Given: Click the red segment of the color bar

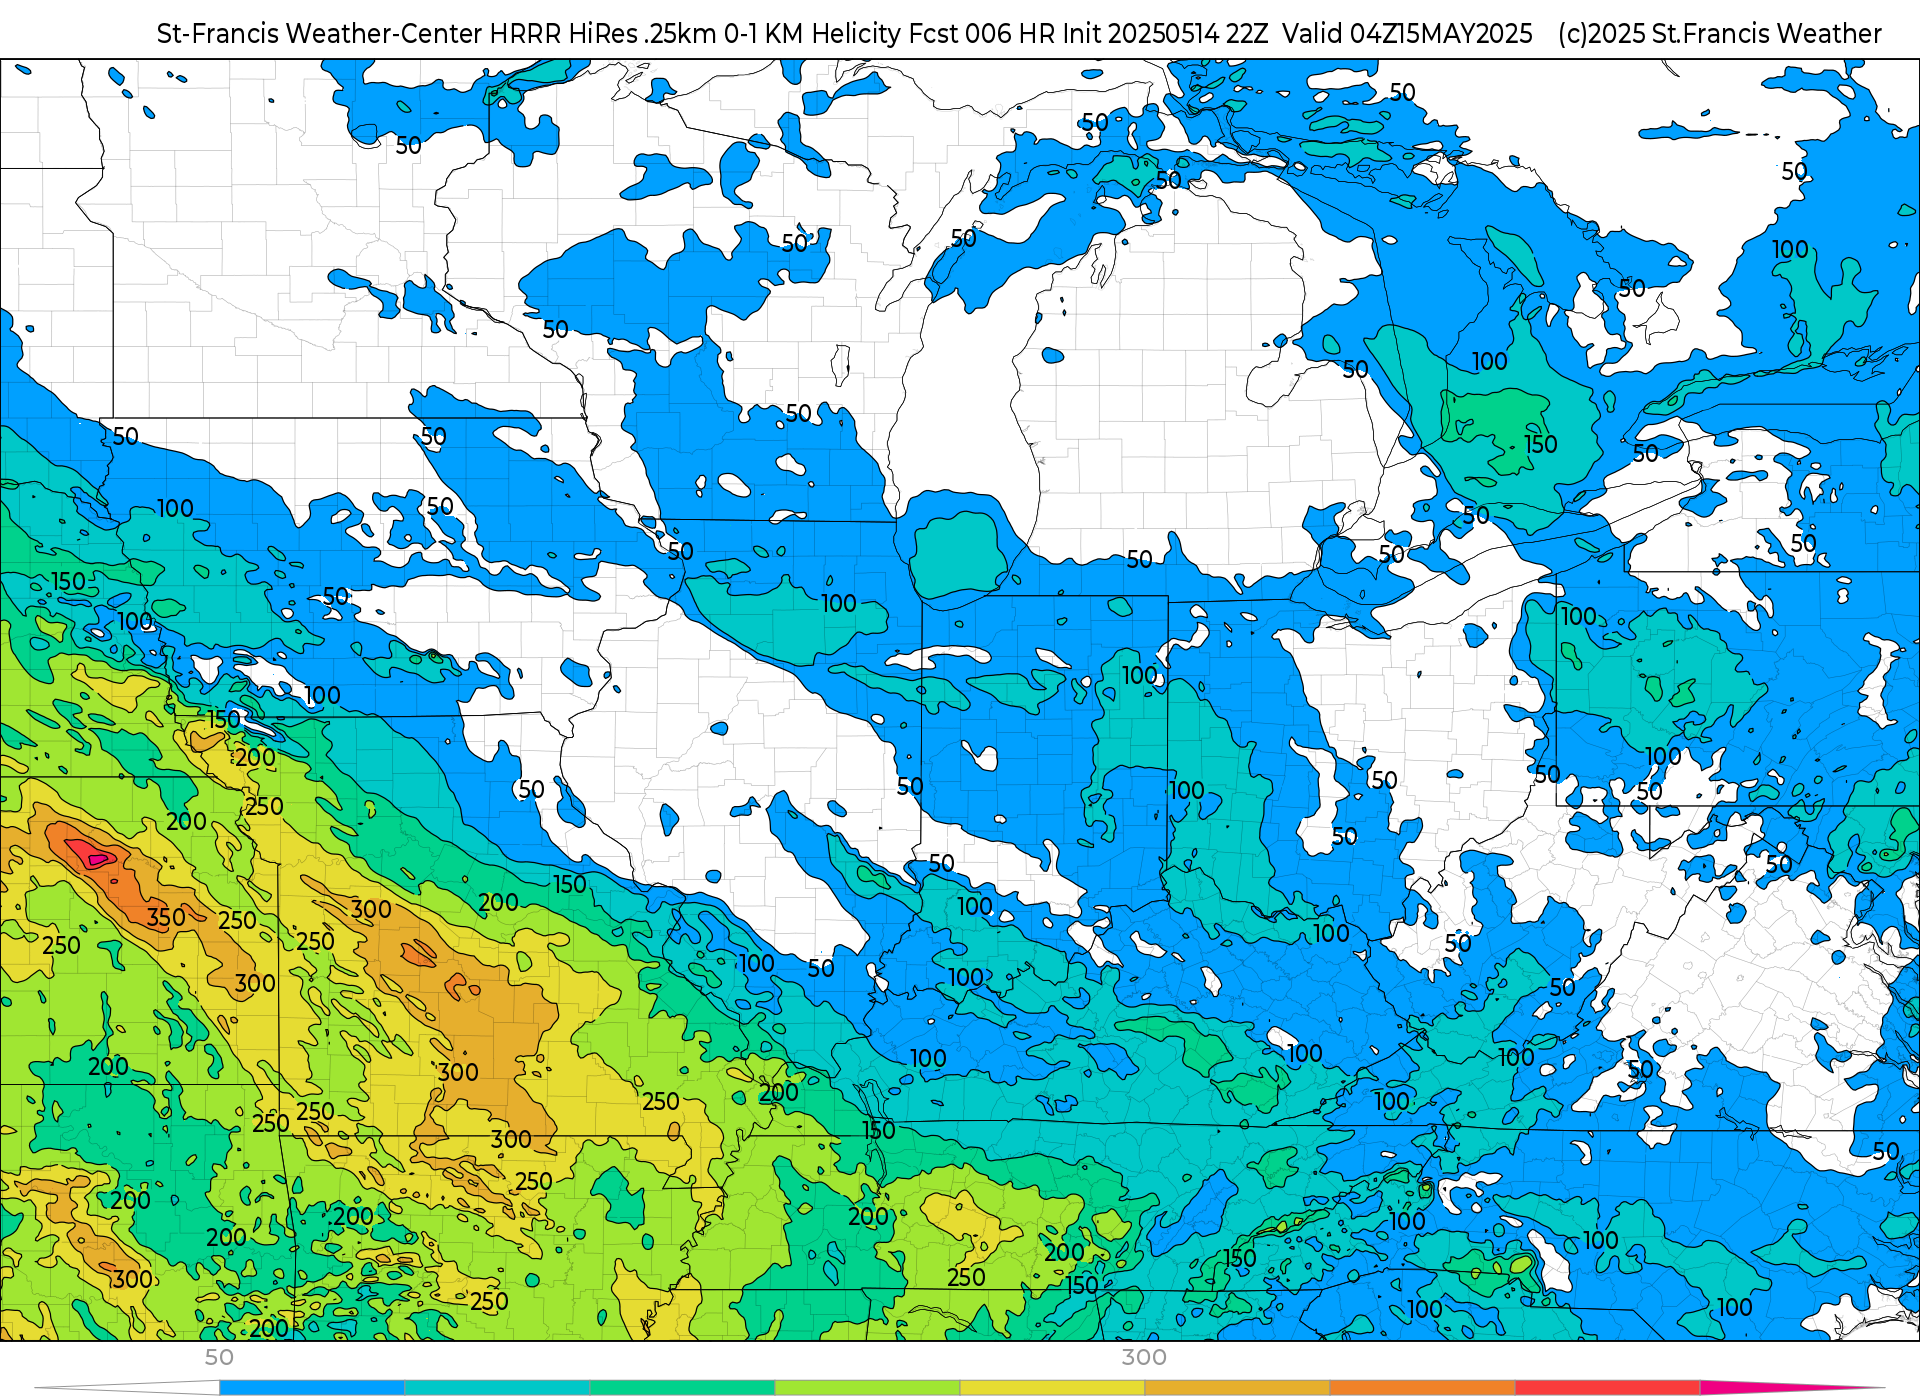Looking at the screenshot, I should coord(1607,1388).
